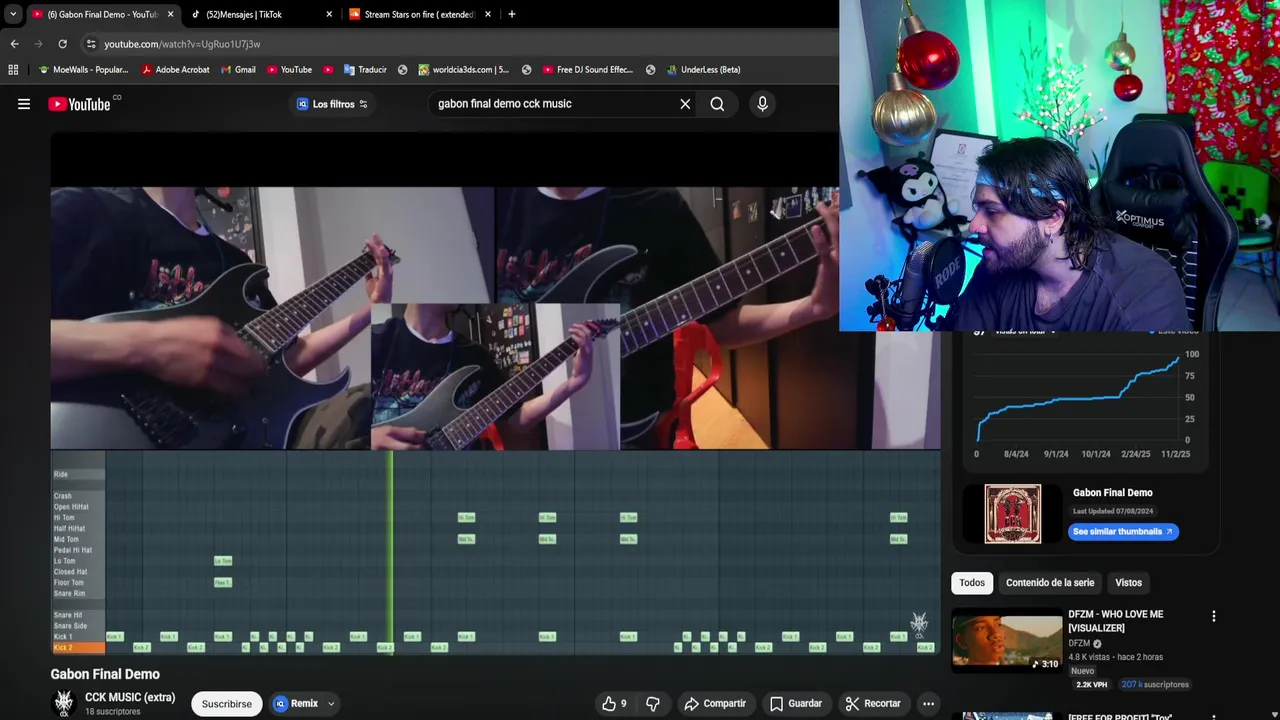The width and height of the screenshot is (1280, 720).
Task: Close the Stream Stars on fire tab
Action: (488, 14)
